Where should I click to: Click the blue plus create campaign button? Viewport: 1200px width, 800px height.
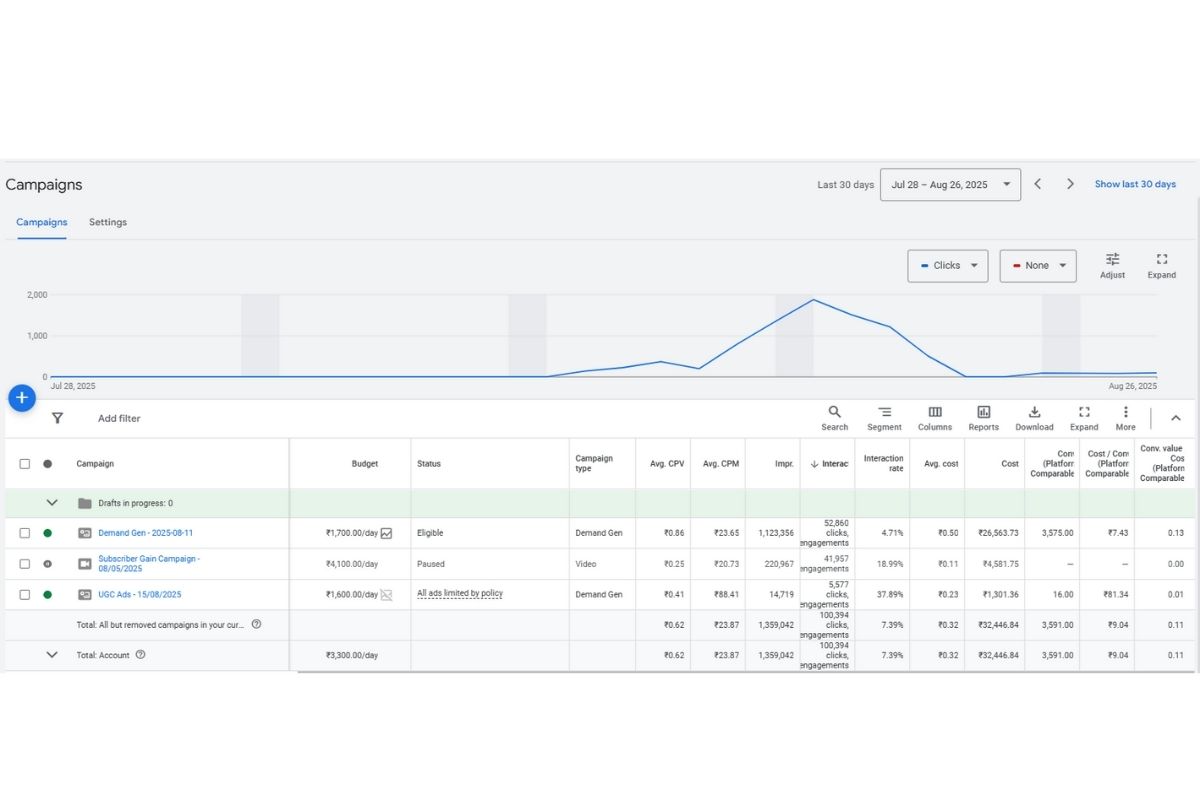tap(22, 398)
